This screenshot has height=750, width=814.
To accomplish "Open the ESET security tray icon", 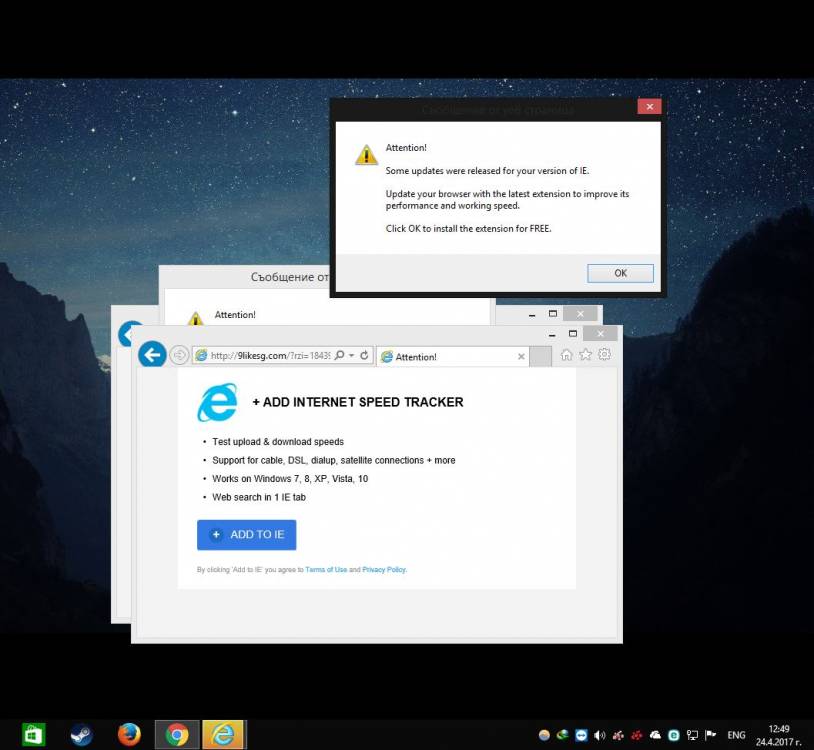I will tap(674, 735).
